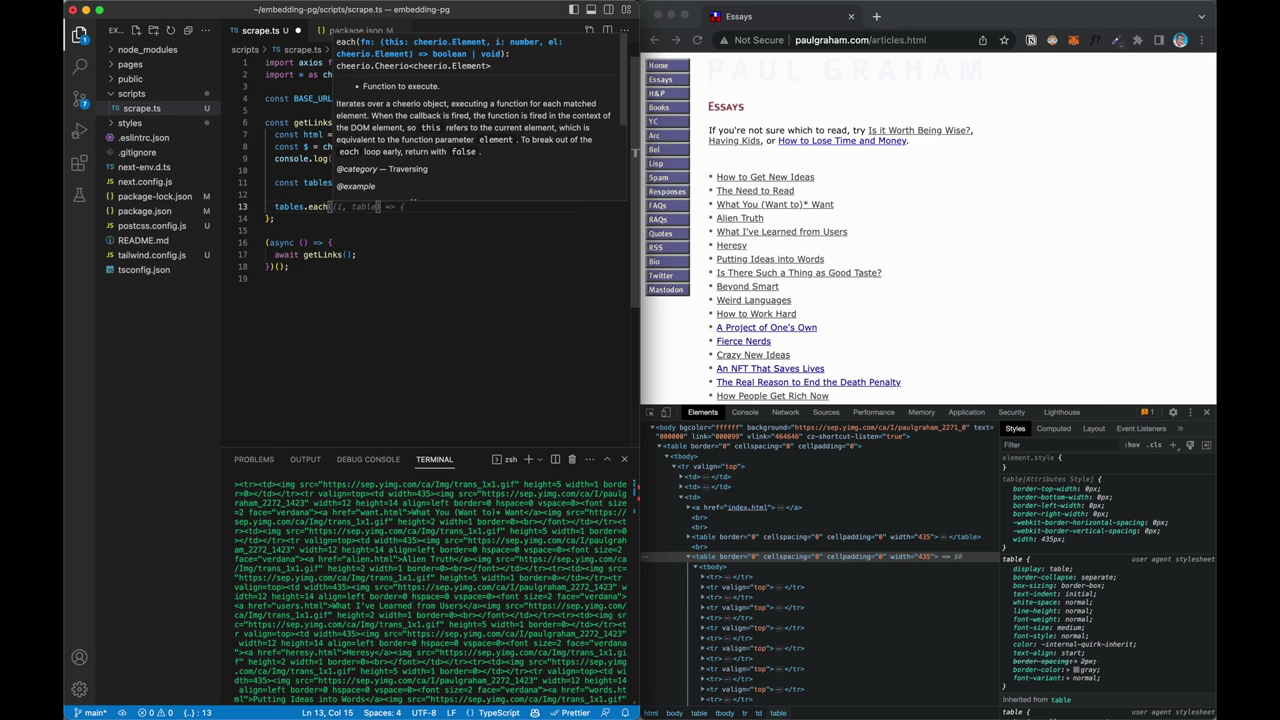1280x720 pixels.
Task: Toggle device toolbar in DevTools
Action: (666, 412)
